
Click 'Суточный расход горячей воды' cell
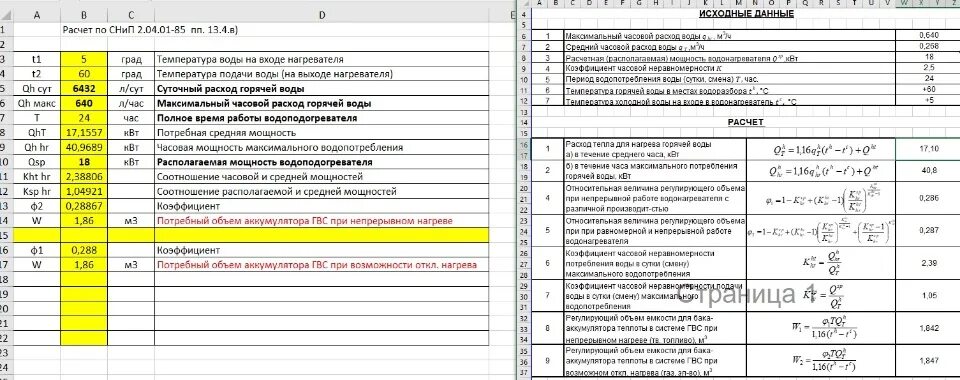(x=321, y=89)
